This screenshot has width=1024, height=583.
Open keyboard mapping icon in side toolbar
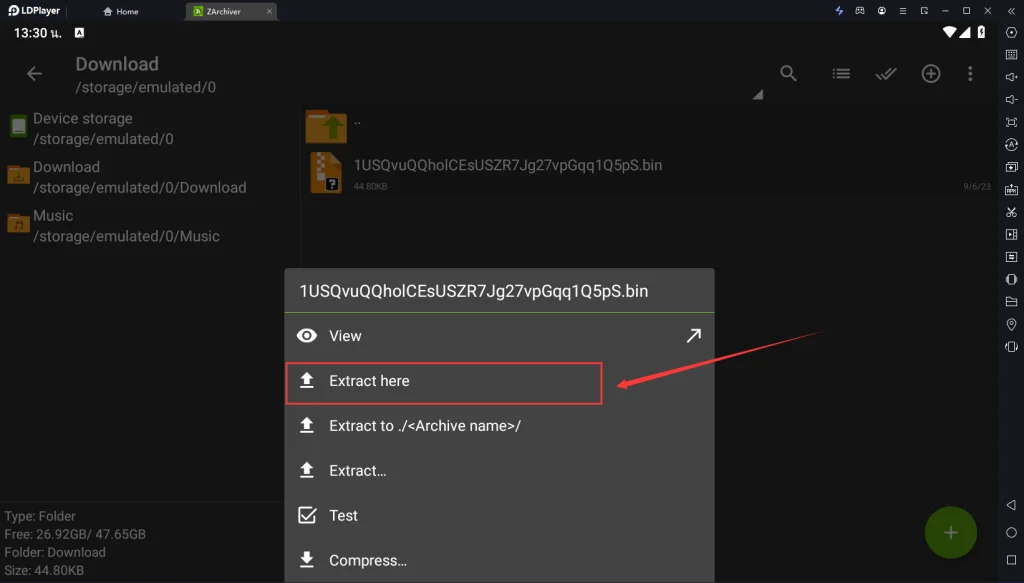coord(1011,55)
